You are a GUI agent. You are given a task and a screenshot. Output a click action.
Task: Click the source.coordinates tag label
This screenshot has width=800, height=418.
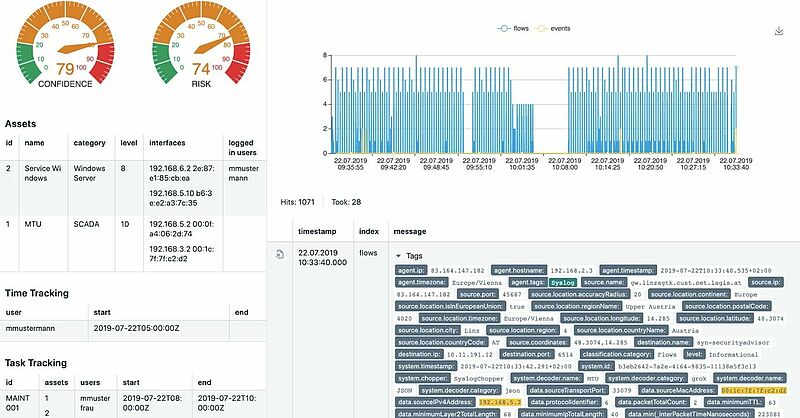pos(538,342)
